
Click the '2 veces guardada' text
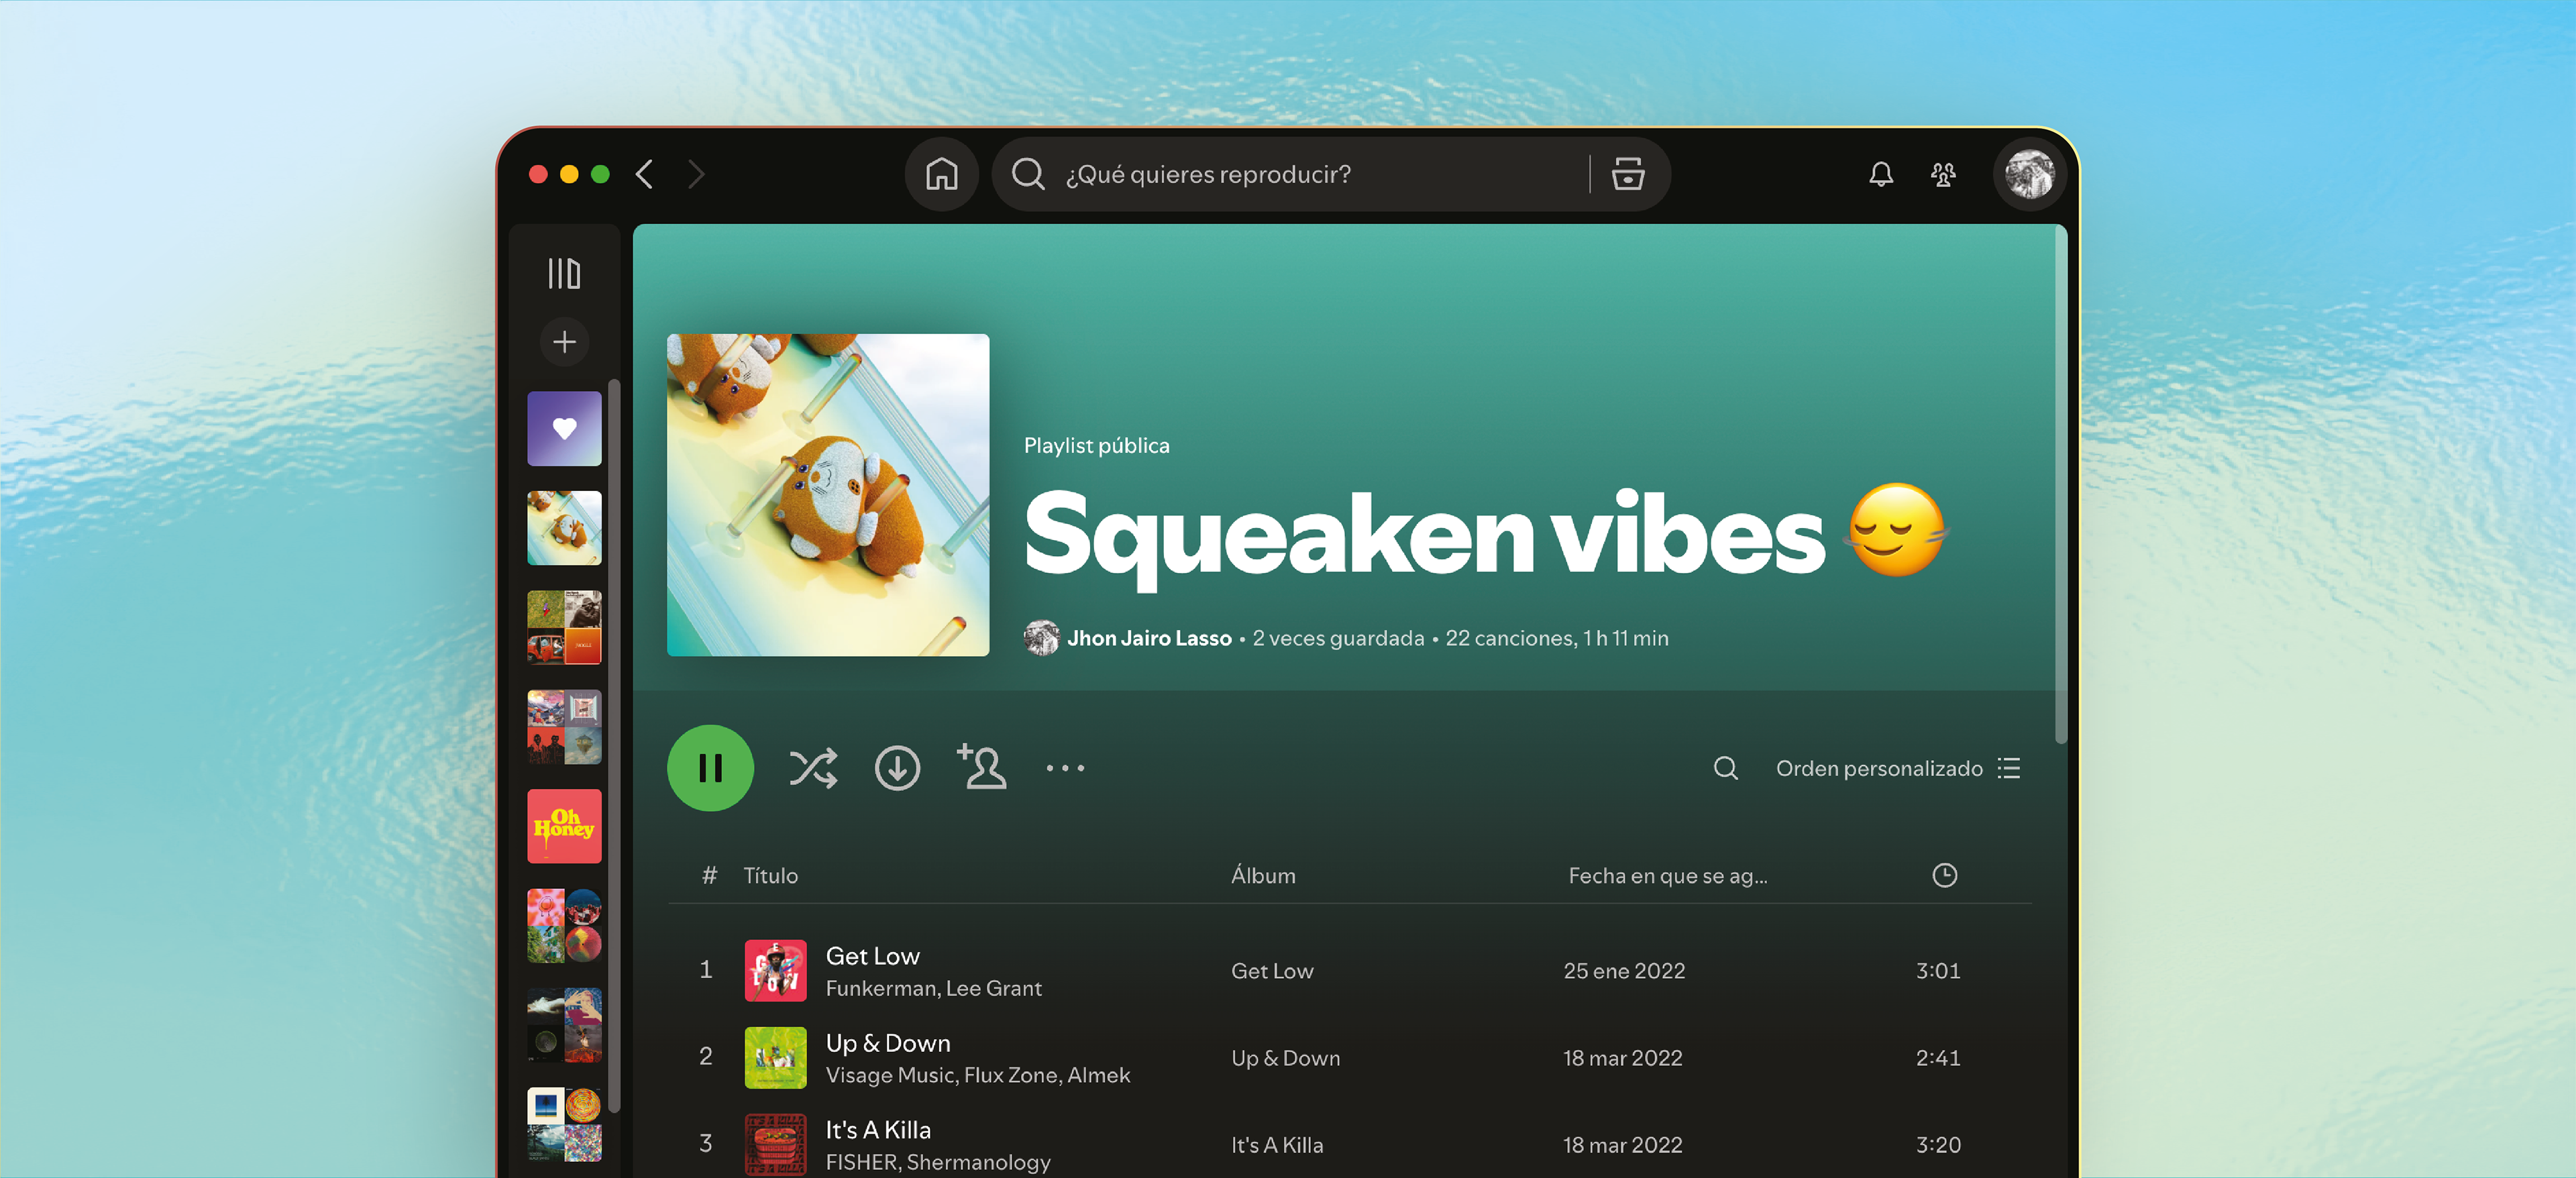[1338, 638]
